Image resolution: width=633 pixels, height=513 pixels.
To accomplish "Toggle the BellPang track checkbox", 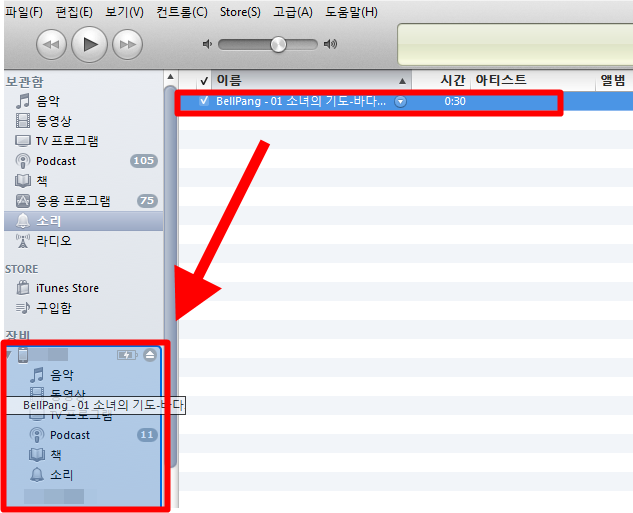I will point(204,101).
